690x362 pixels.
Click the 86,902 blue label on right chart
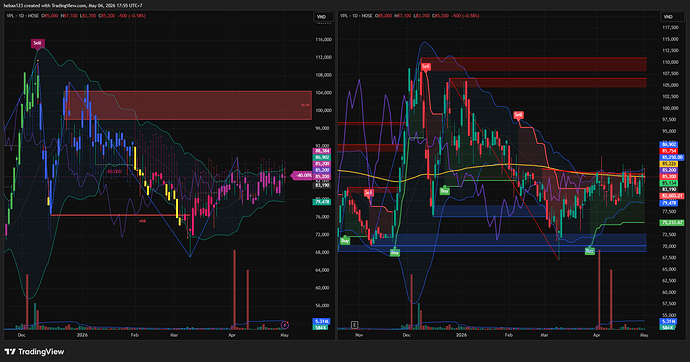coord(669,144)
